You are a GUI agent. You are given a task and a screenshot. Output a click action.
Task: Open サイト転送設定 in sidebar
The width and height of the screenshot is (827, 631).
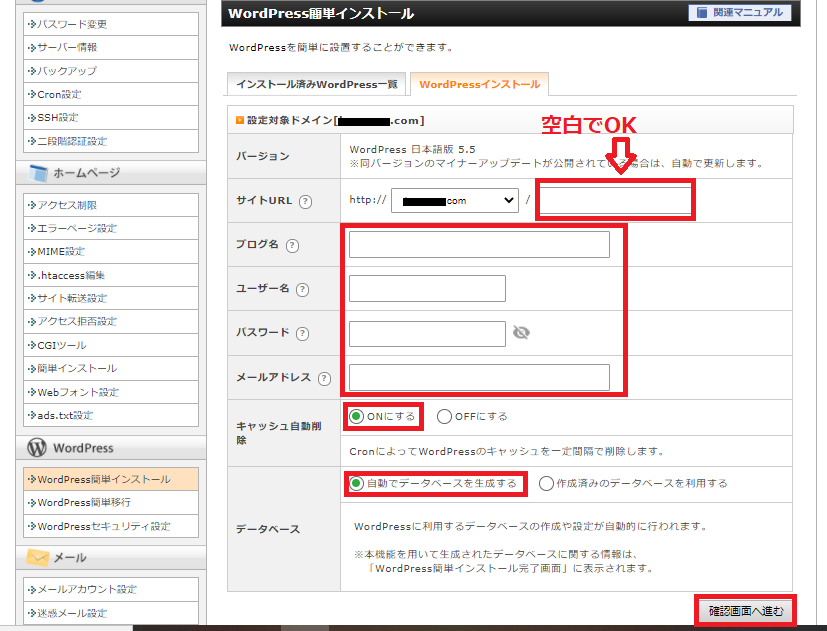pos(111,298)
